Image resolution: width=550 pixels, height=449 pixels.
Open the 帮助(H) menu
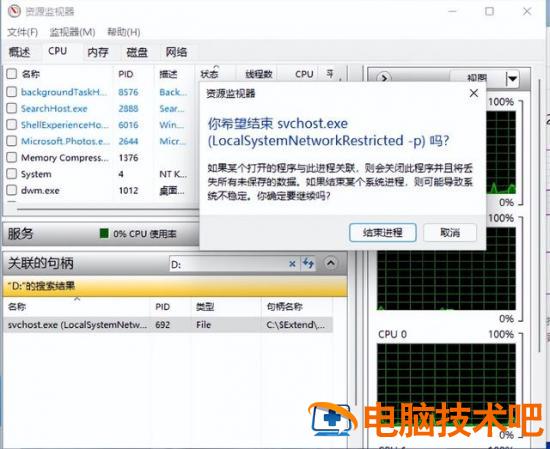[x=123, y=32]
